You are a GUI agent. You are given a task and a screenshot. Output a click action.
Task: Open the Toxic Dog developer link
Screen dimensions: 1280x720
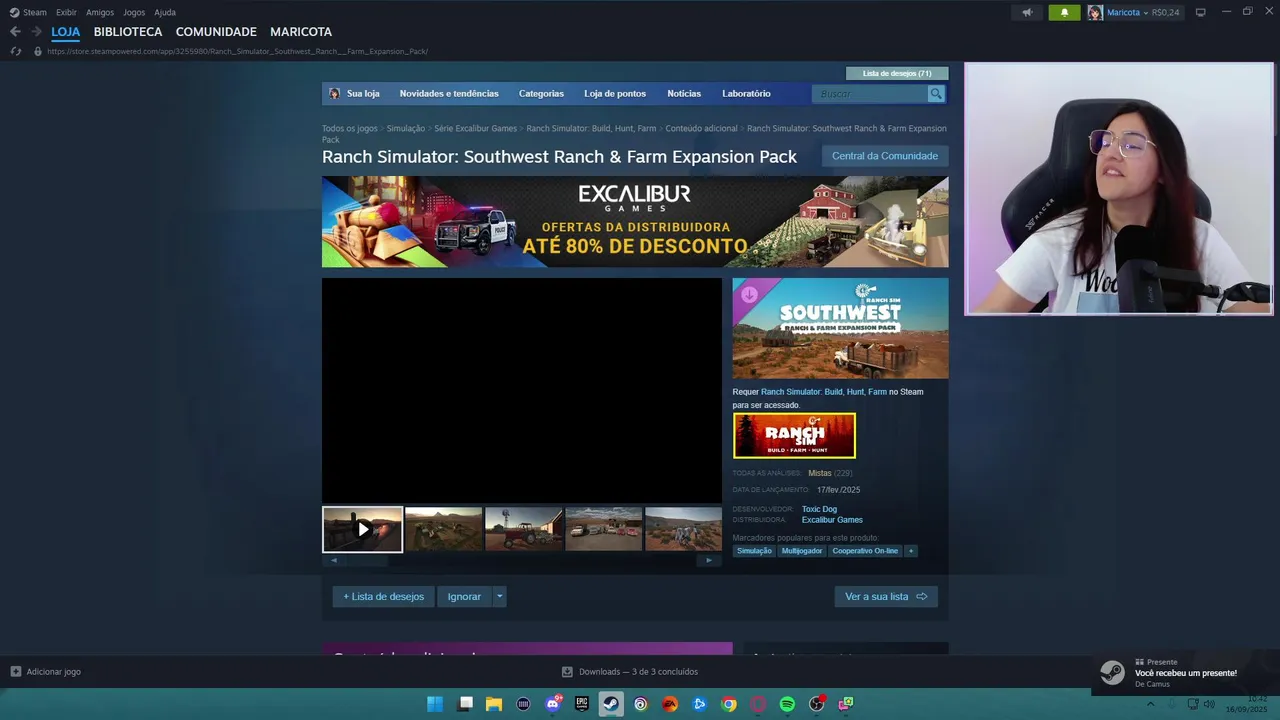coord(819,509)
